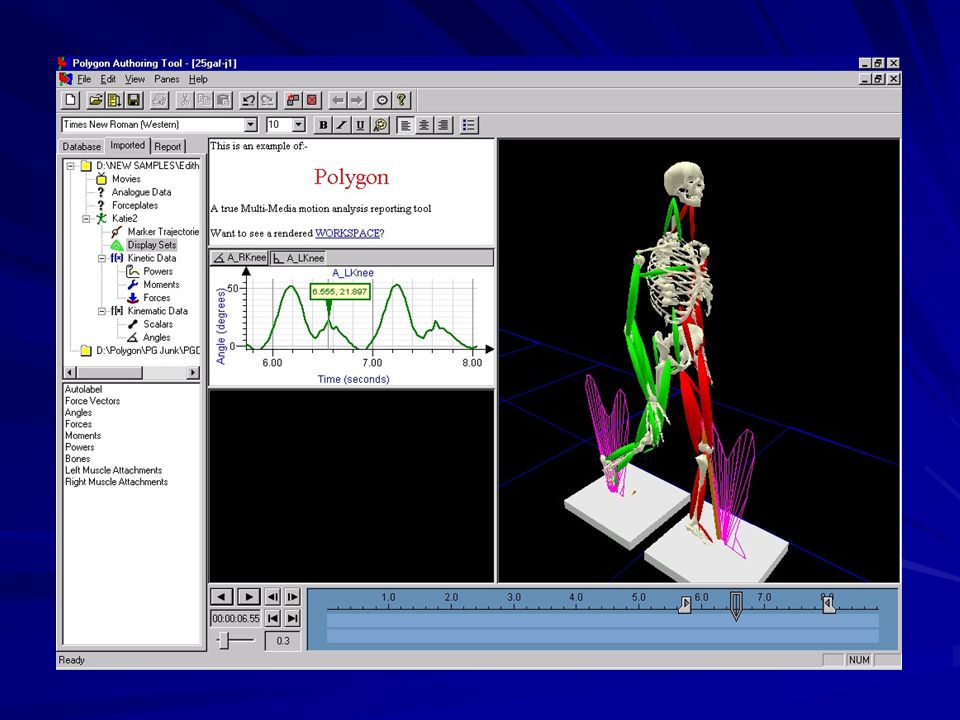Jump to the end of the range
The width and height of the screenshot is (960, 720).
293,618
